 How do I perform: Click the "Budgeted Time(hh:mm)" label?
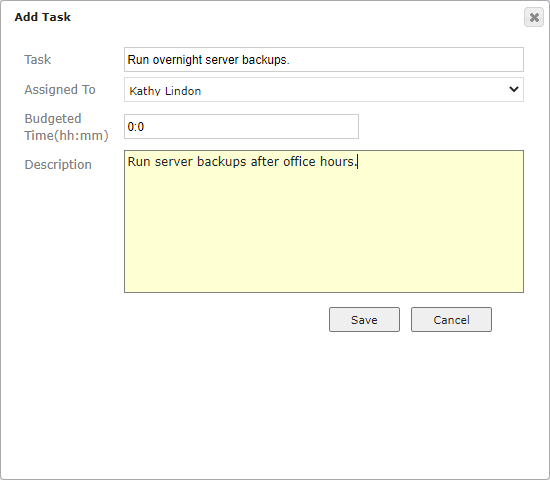tap(66, 127)
